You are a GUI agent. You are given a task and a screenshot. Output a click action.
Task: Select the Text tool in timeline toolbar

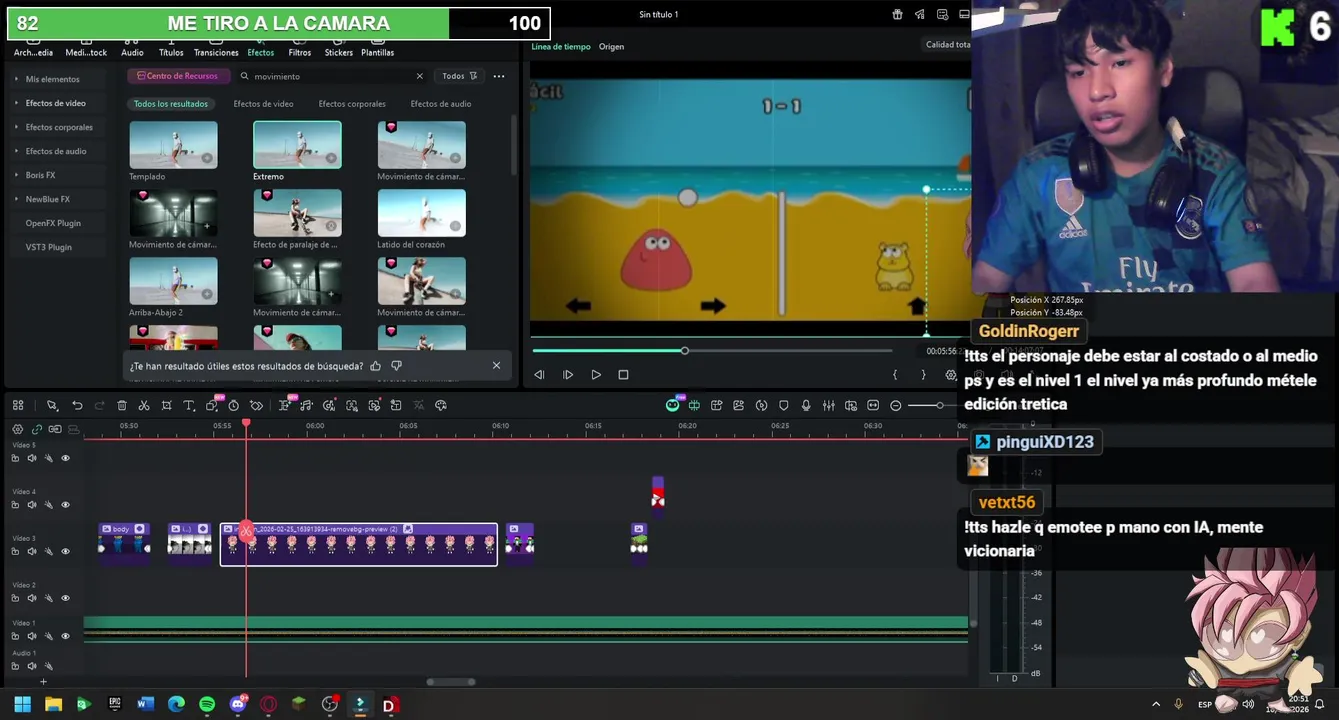tap(188, 405)
